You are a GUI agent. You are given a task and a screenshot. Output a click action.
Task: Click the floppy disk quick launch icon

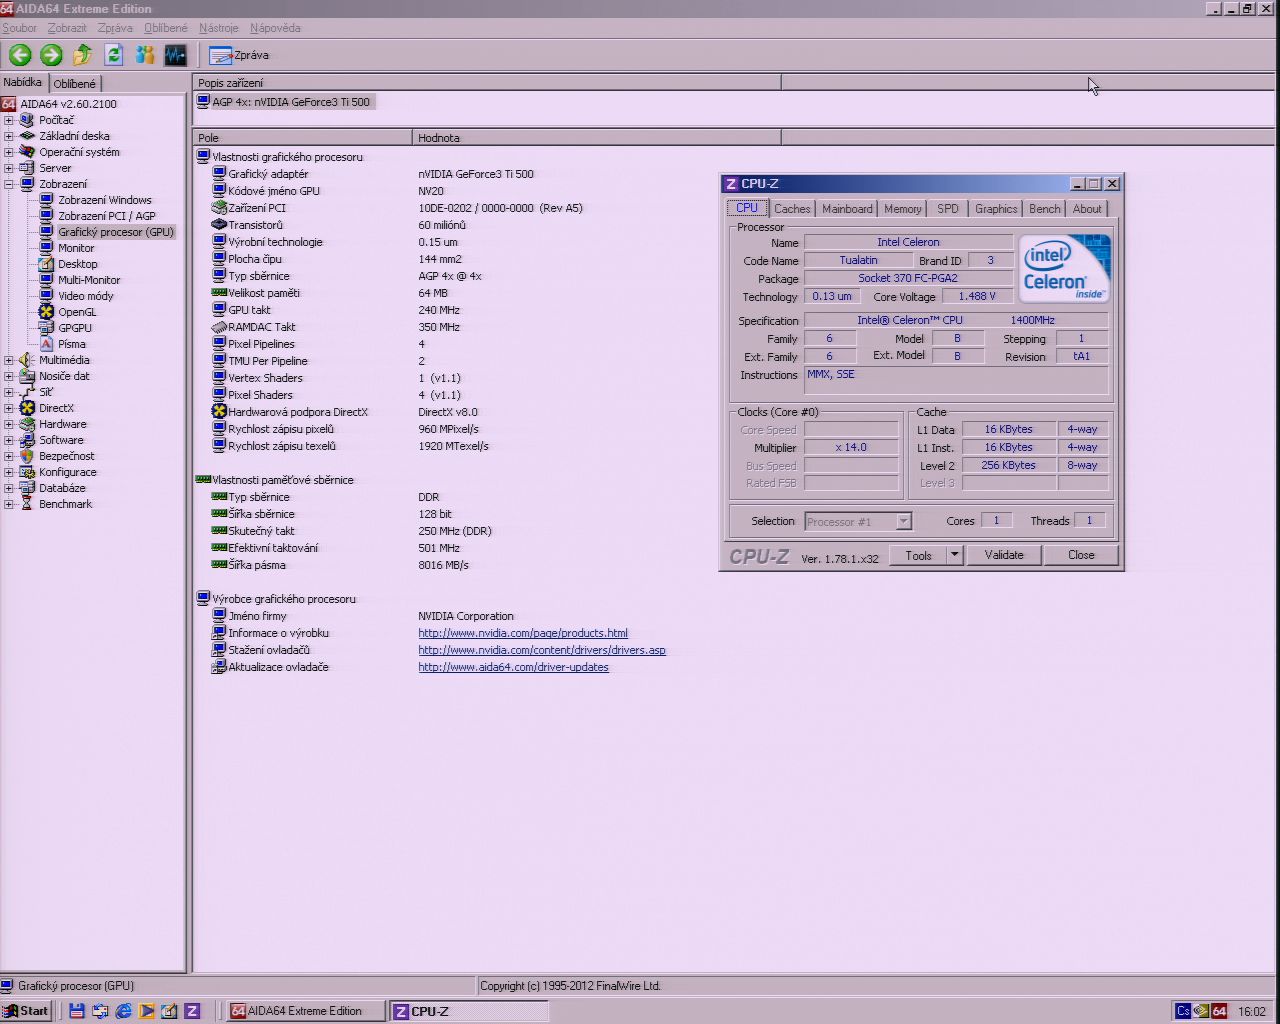click(x=77, y=1011)
